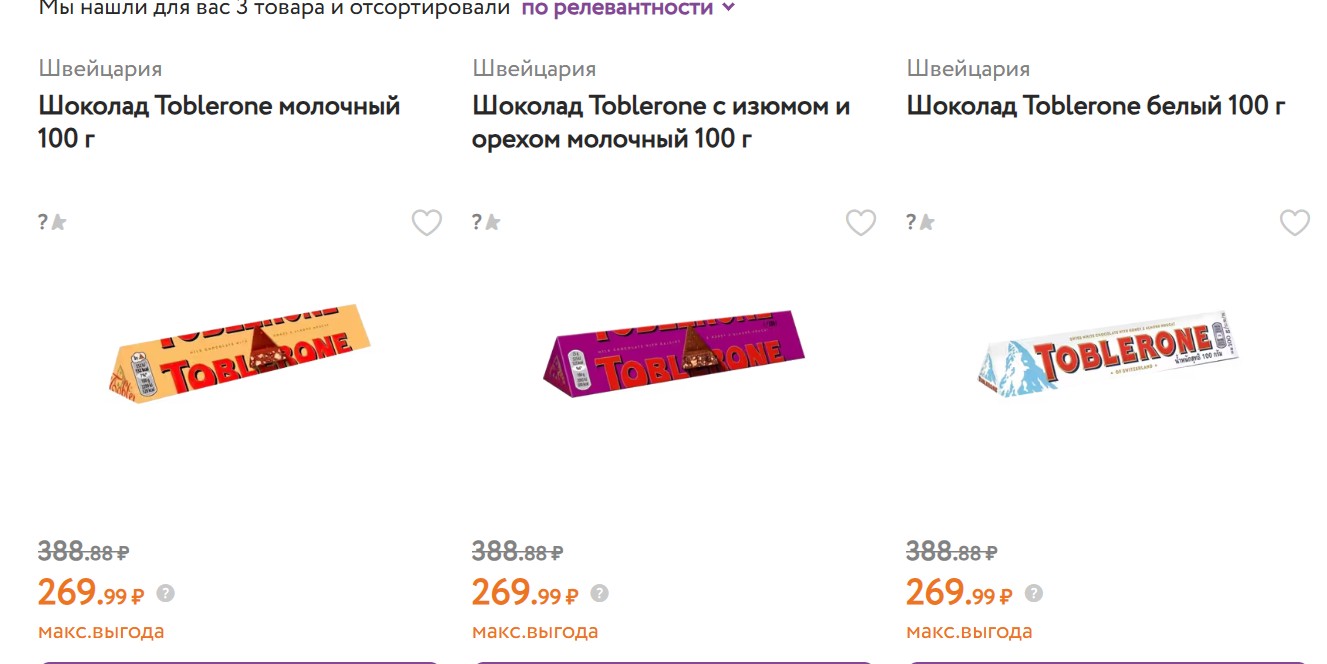This screenshot has height=664, width=1327.
Task: Click rating star of milk Toblerone
Action: (58, 222)
